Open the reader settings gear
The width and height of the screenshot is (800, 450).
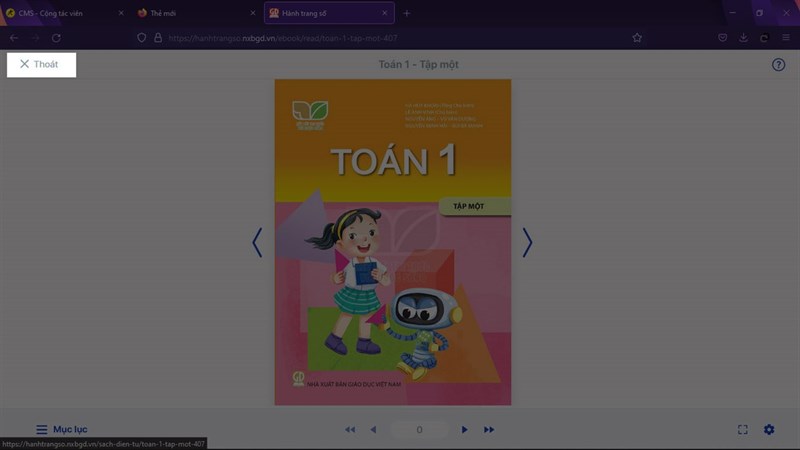pos(769,429)
